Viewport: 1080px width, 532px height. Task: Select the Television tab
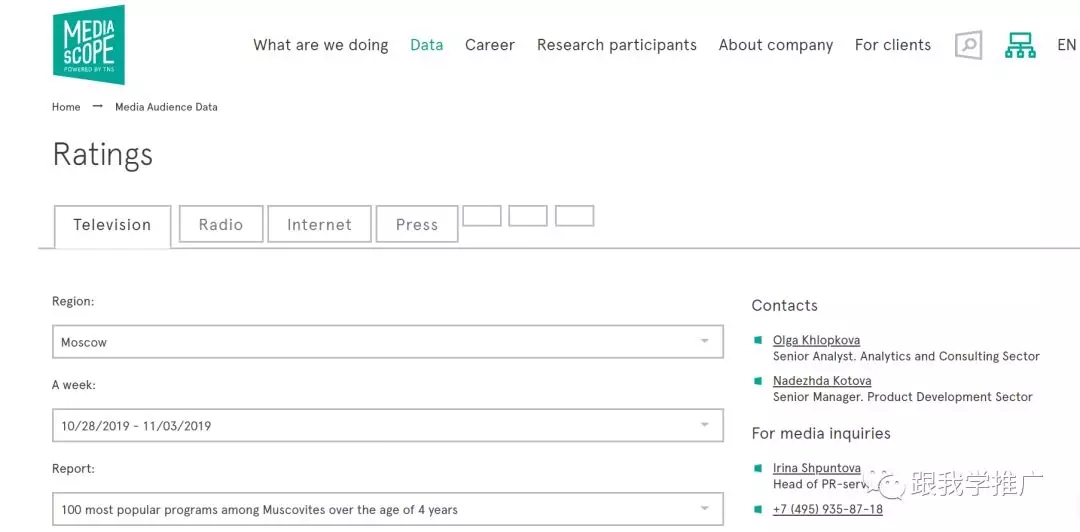[112, 225]
